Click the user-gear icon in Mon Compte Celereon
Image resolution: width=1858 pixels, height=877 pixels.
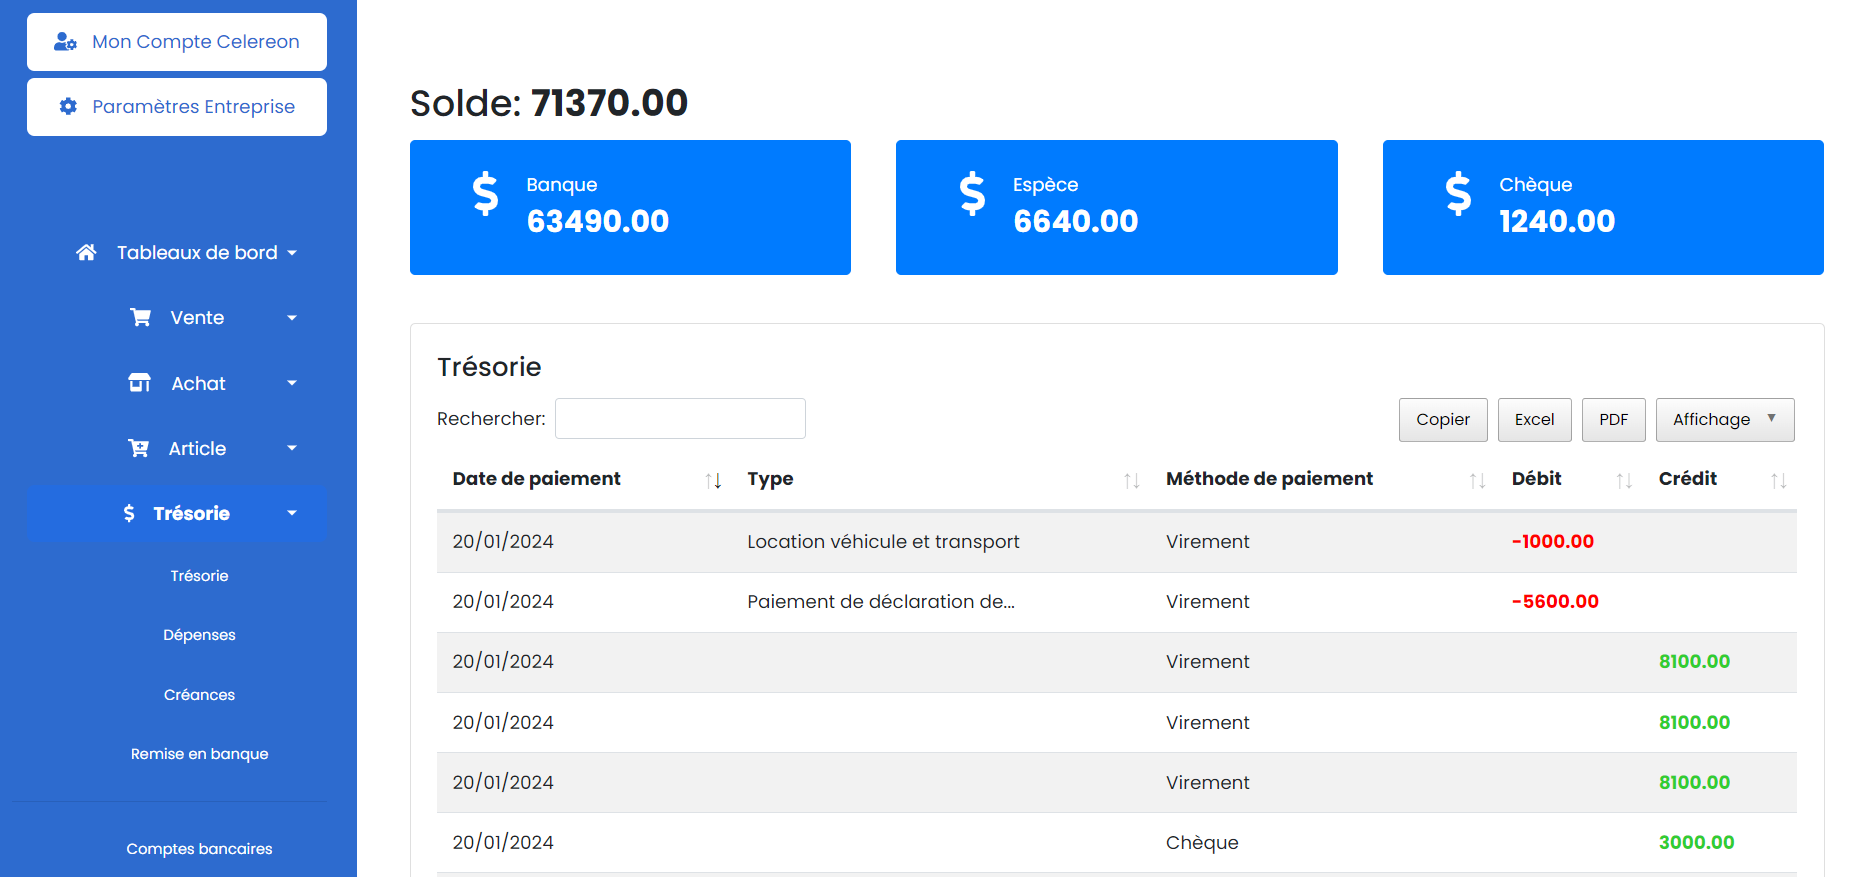pos(65,42)
